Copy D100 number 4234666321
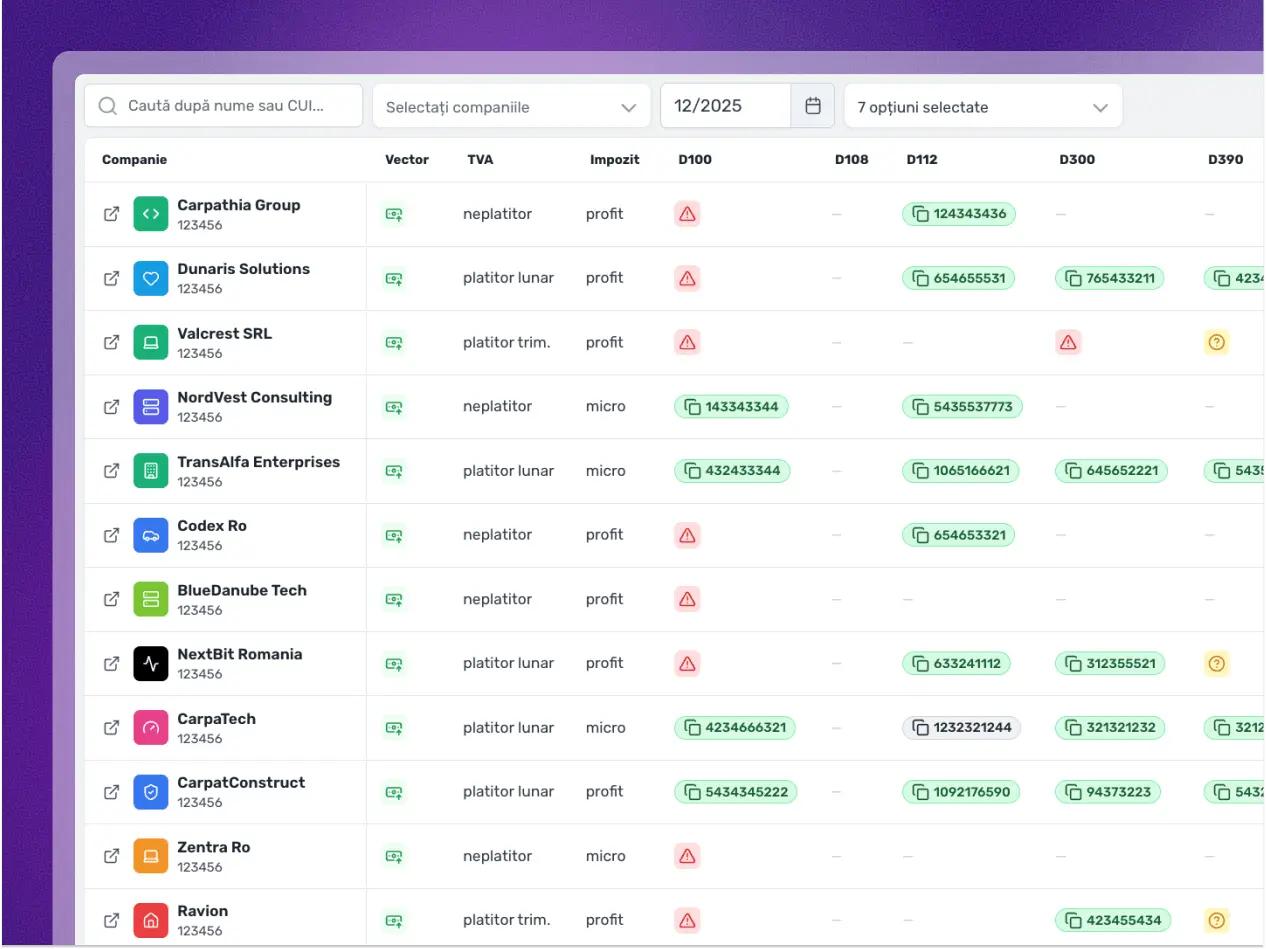The height and width of the screenshot is (949, 1266). coord(735,728)
